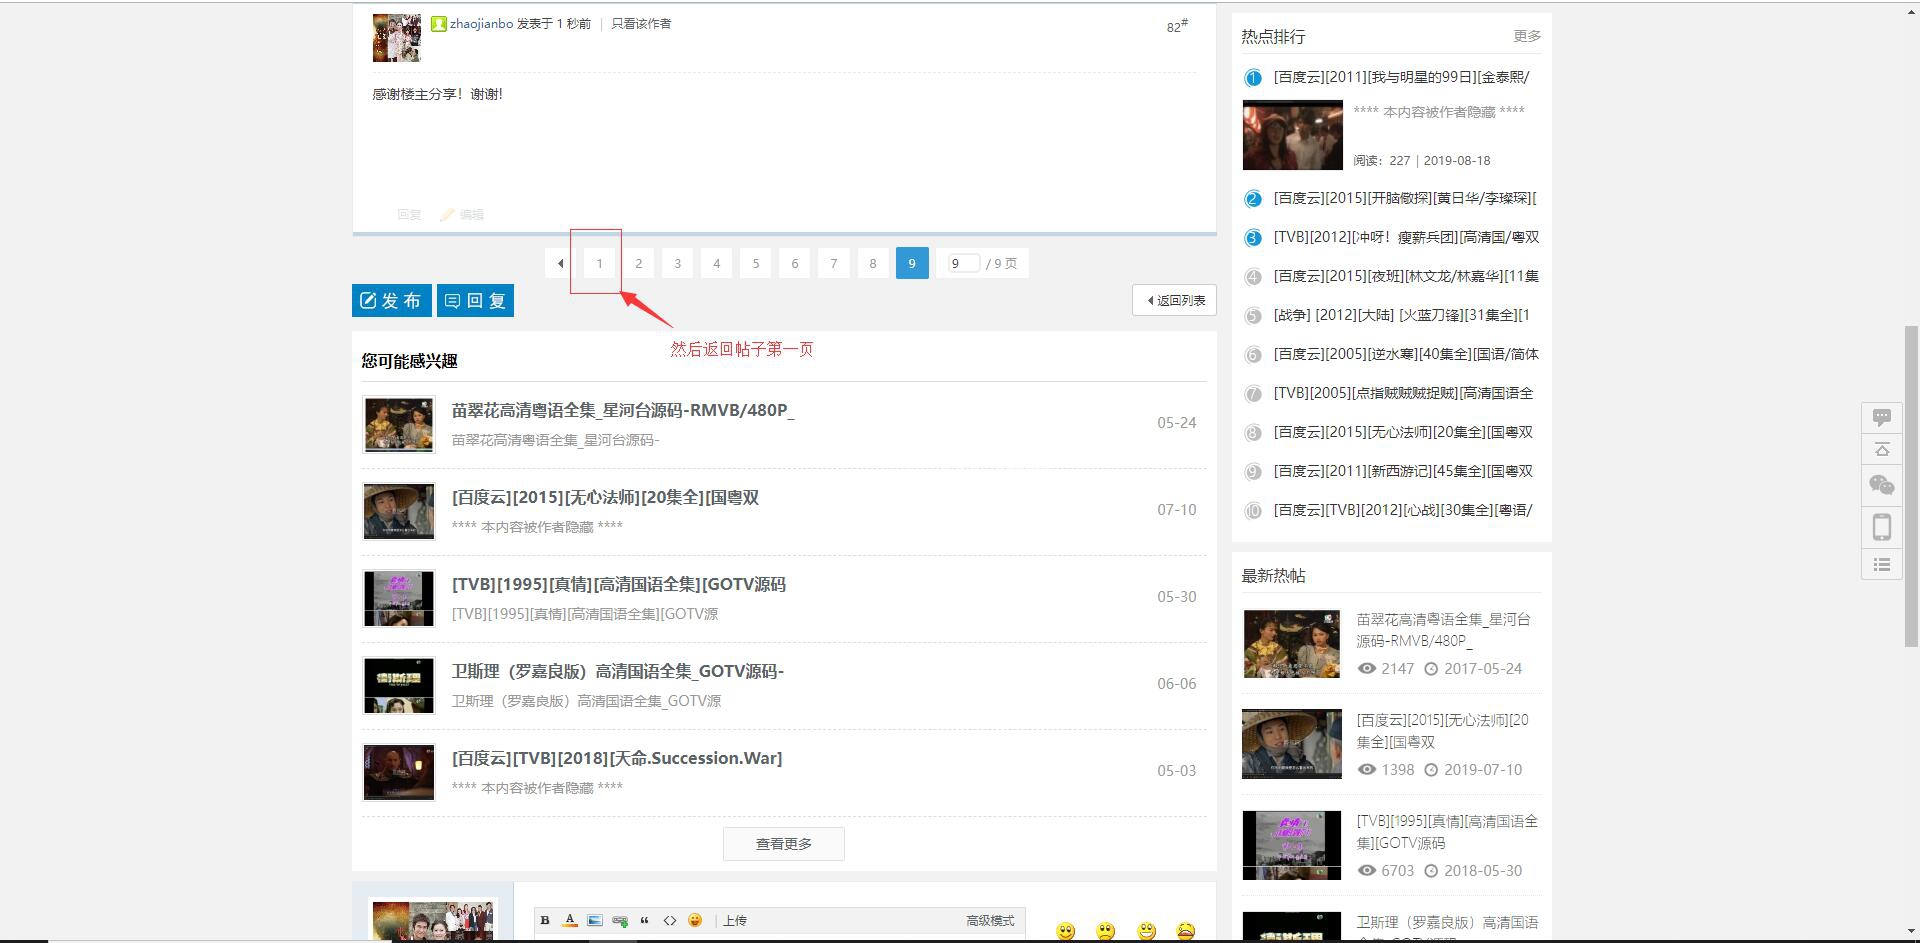The image size is (1920, 943).
Task: Open 苗翠花 thread in 最新热帖 sidebar
Action: pos(1443,630)
